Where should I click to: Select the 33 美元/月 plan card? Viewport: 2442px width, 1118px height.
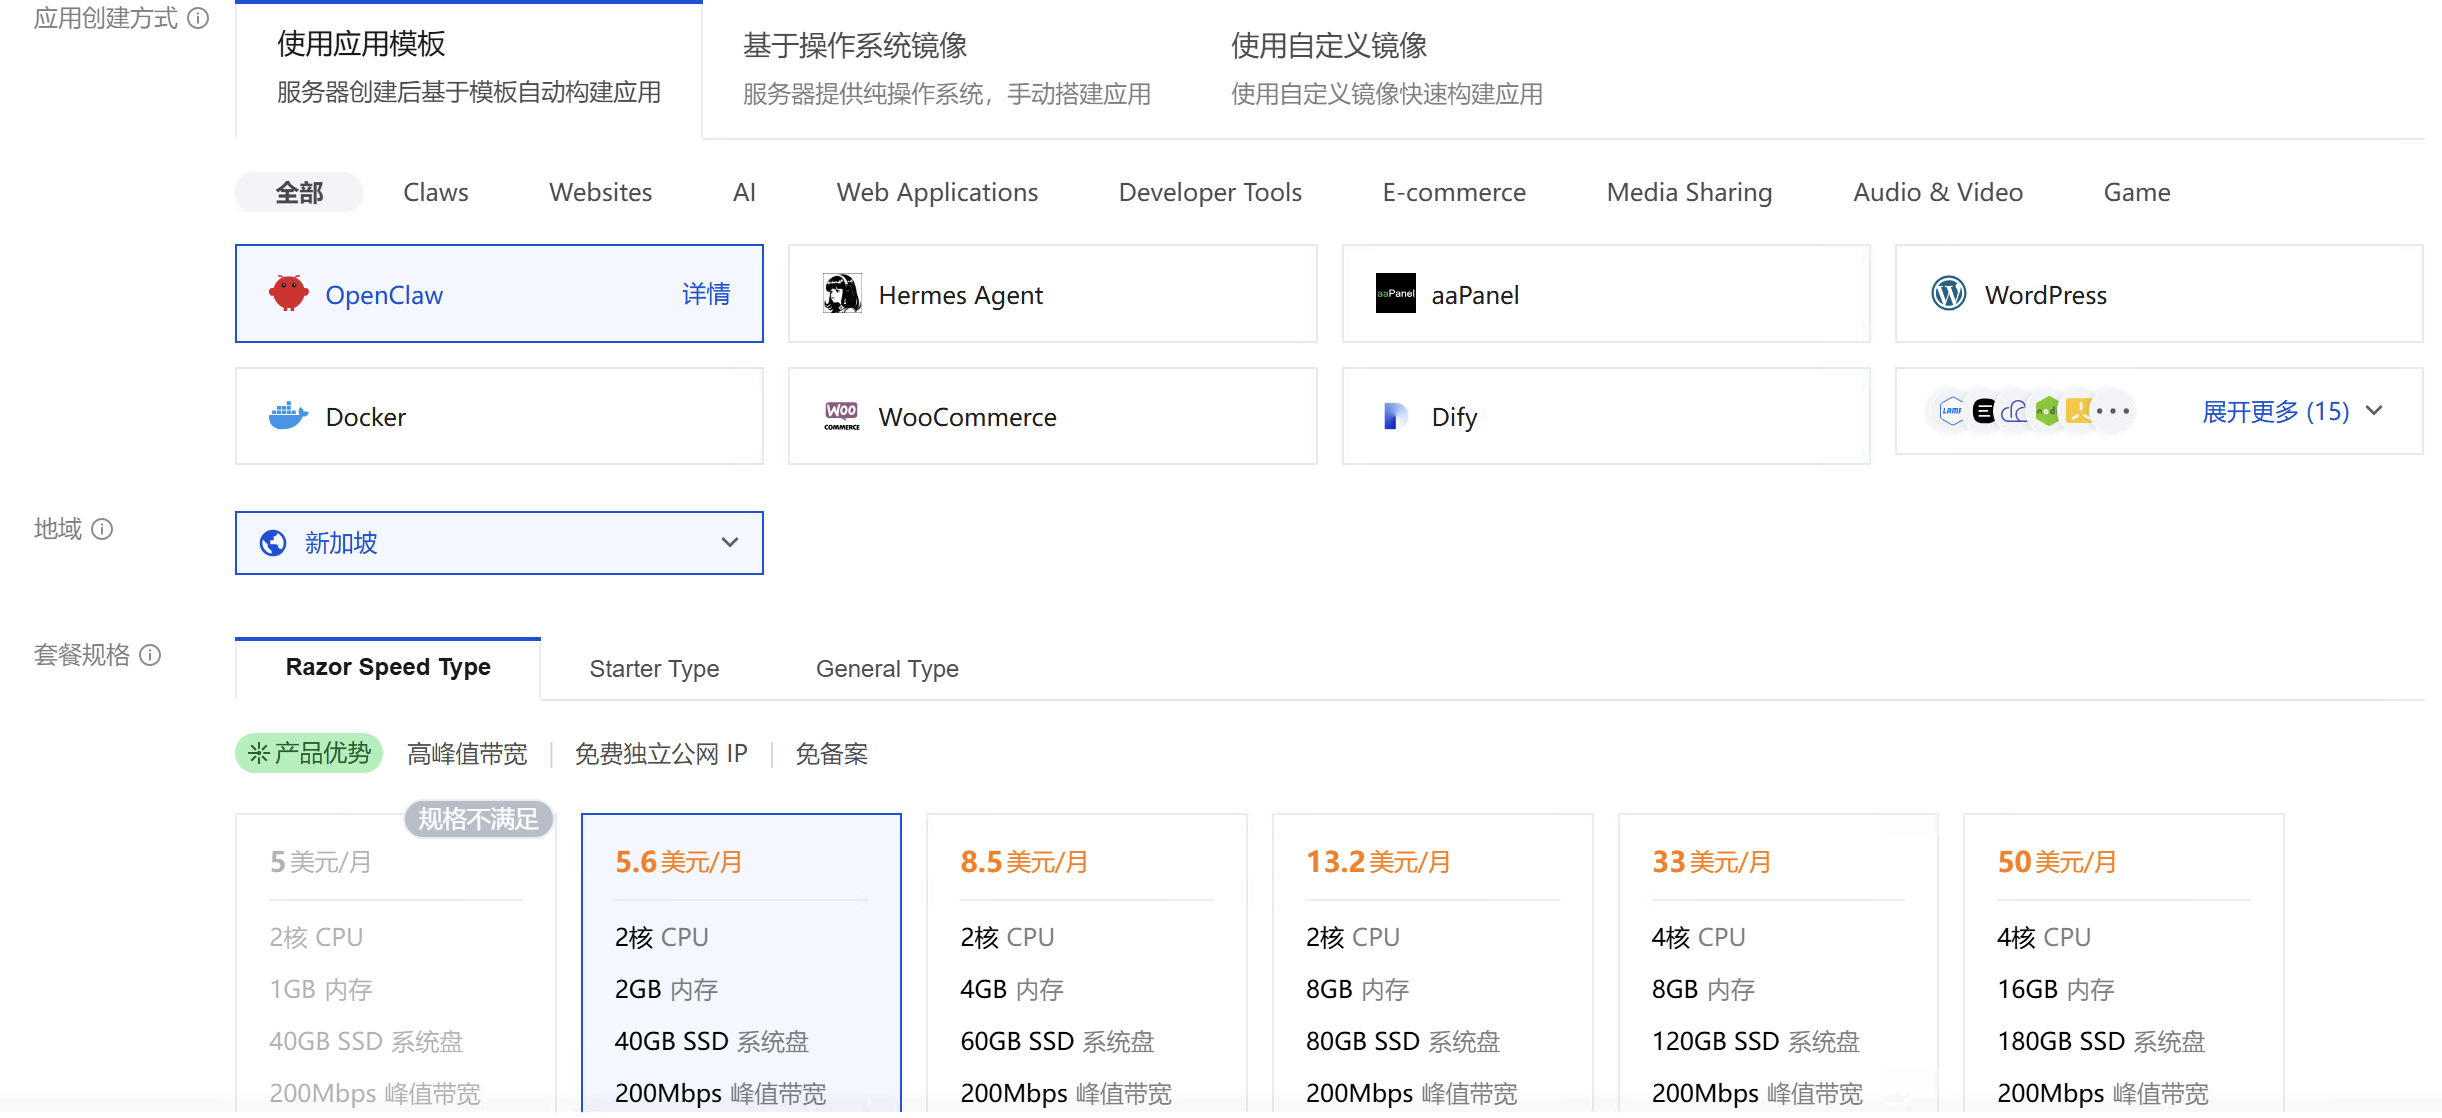(x=1778, y=964)
